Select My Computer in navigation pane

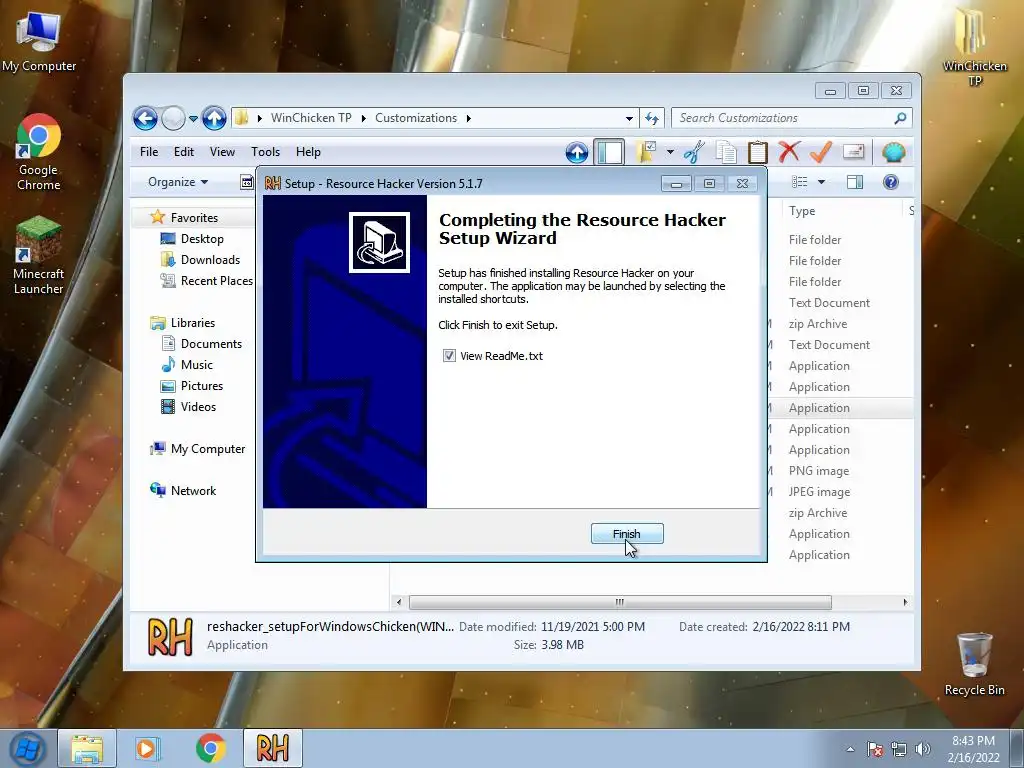pos(208,449)
